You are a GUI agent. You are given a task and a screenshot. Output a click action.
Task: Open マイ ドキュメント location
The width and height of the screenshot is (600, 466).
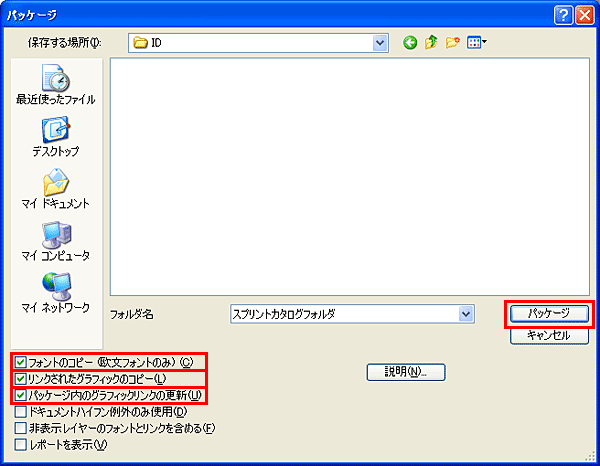[56, 189]
